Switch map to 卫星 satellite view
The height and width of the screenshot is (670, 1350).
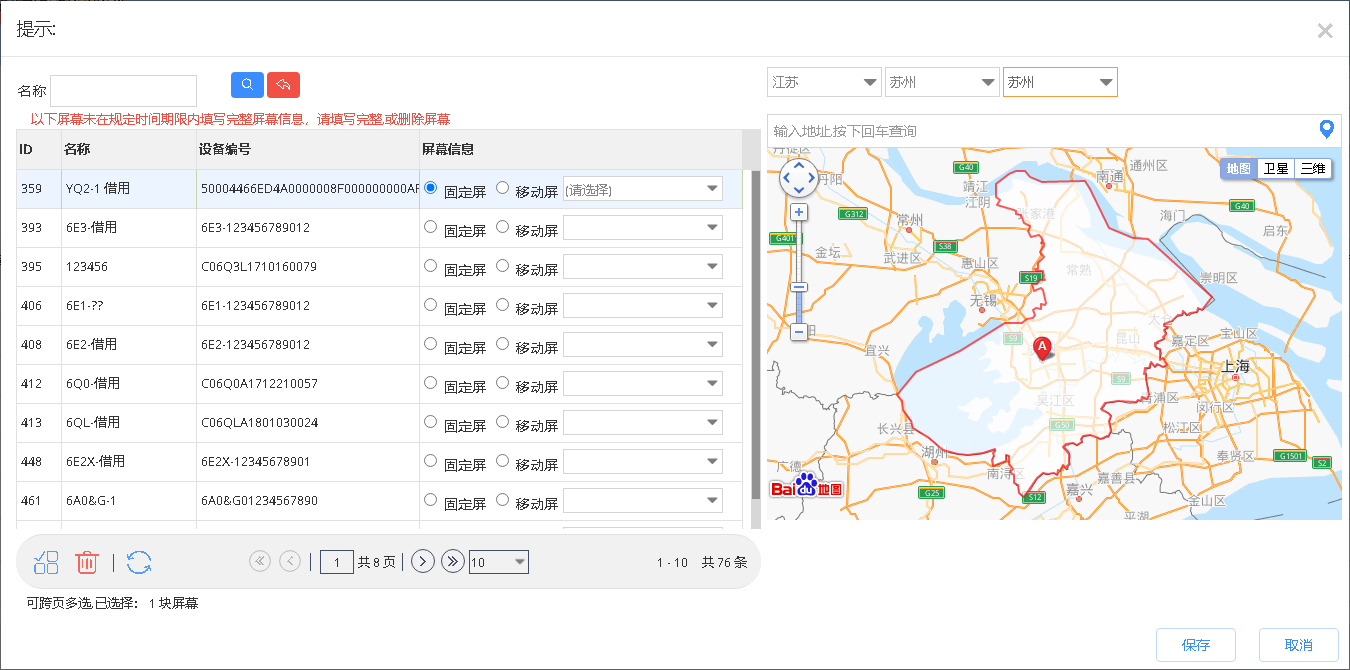click(1275, 169)
